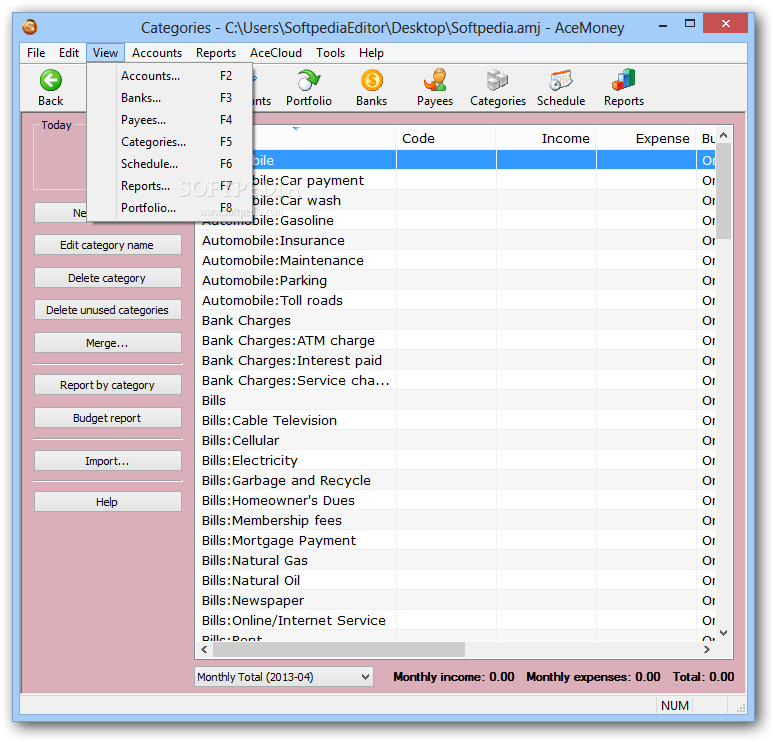Click the sidebar Help button
The width and height of the screenshot is (775, 742).
pos(107,502)
